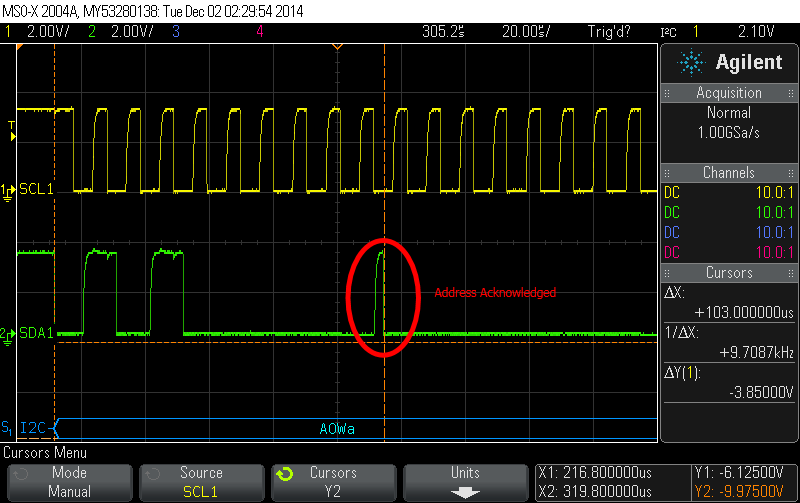Screen dimensions: 800x503
Task: Click the +103.000000us delta X value
Action: tap(744, 312)
